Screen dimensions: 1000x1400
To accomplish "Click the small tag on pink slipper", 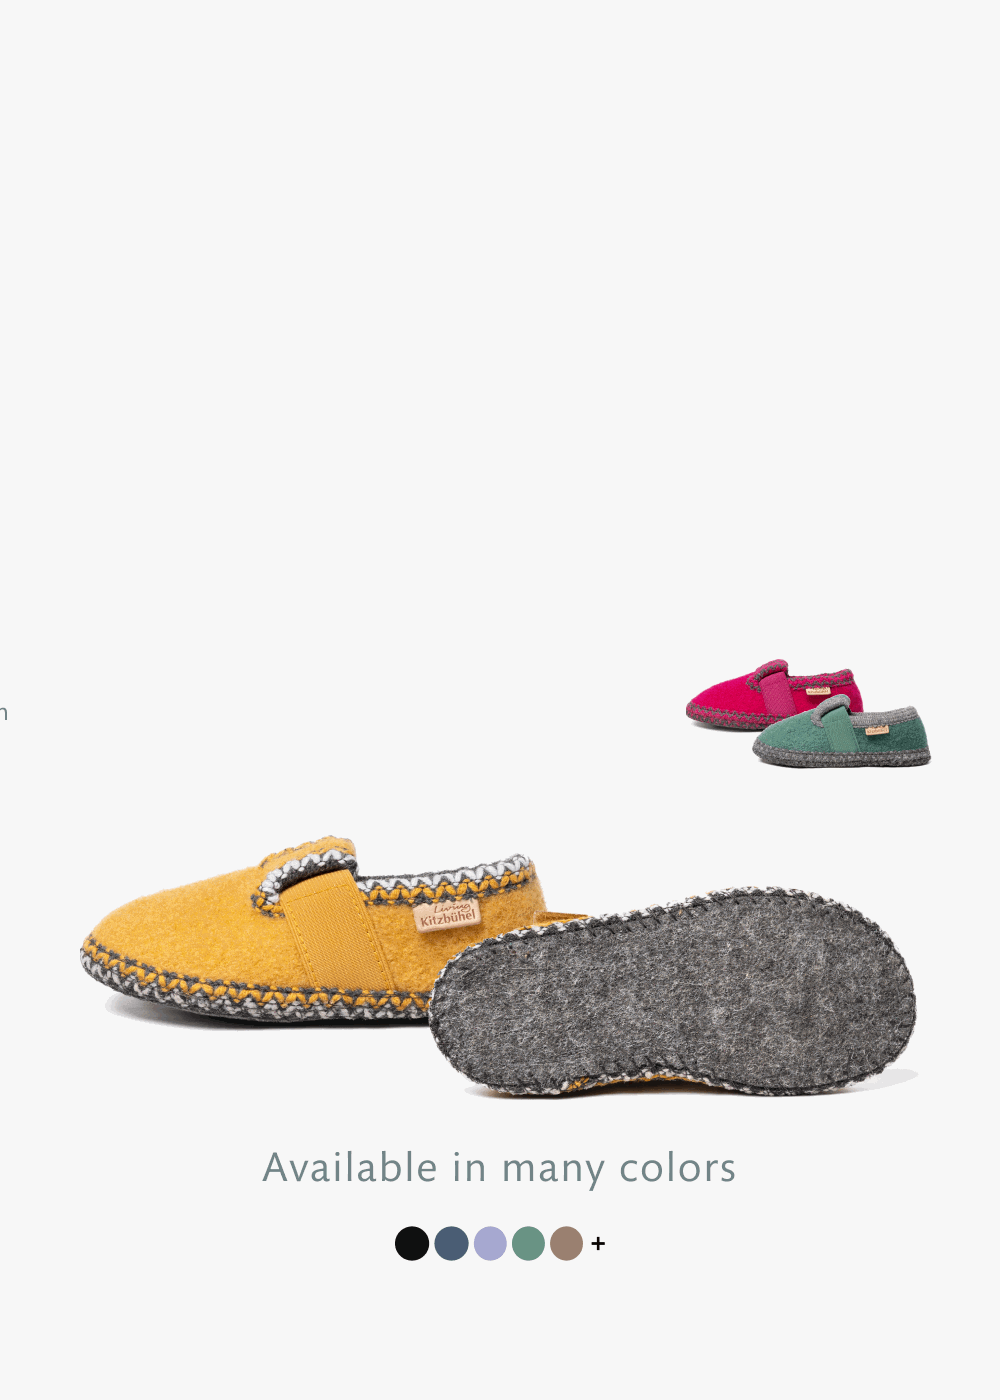I will 818,690.
